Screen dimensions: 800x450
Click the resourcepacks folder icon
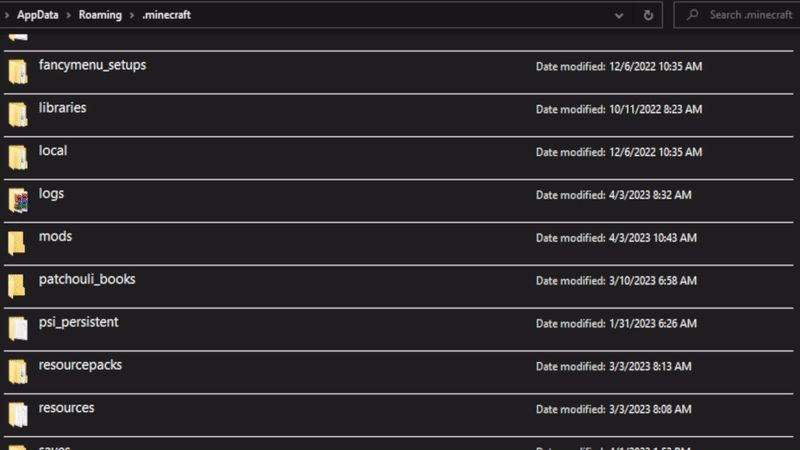pyautogui.click(x=17, y=372)
